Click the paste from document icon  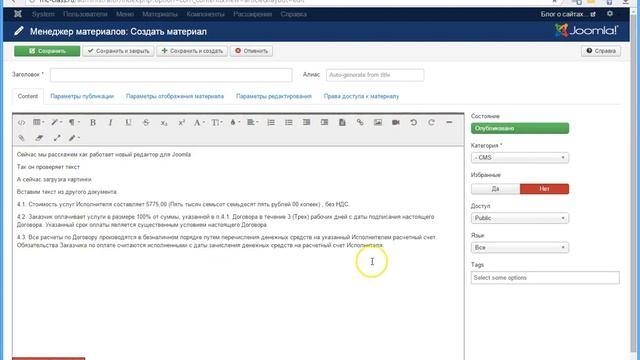pos(342,122)
